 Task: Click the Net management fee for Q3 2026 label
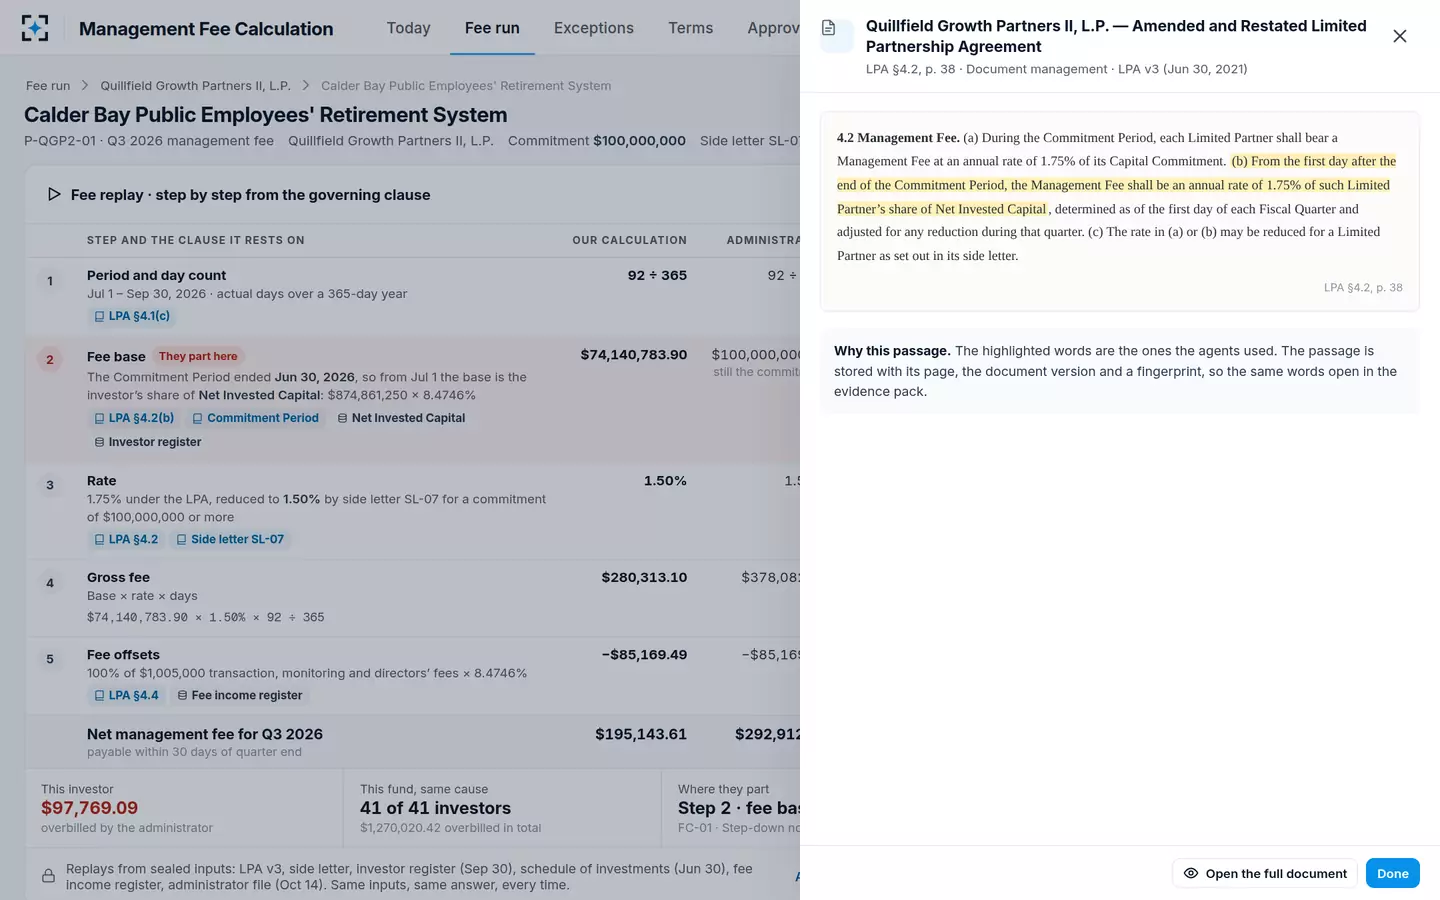tap(205, 734)
